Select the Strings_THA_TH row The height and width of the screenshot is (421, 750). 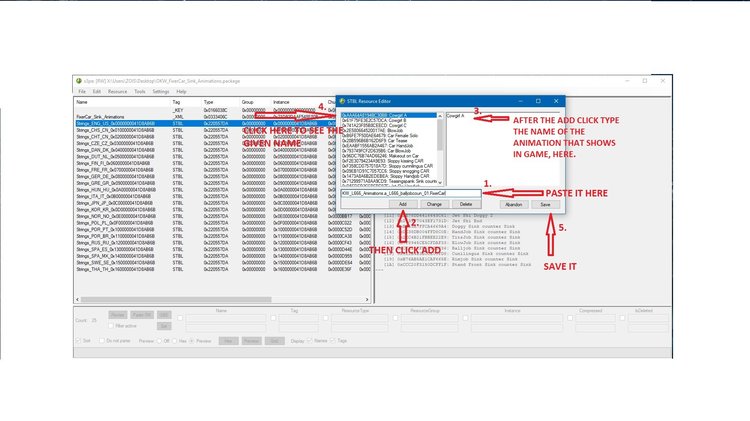[223, 269]
